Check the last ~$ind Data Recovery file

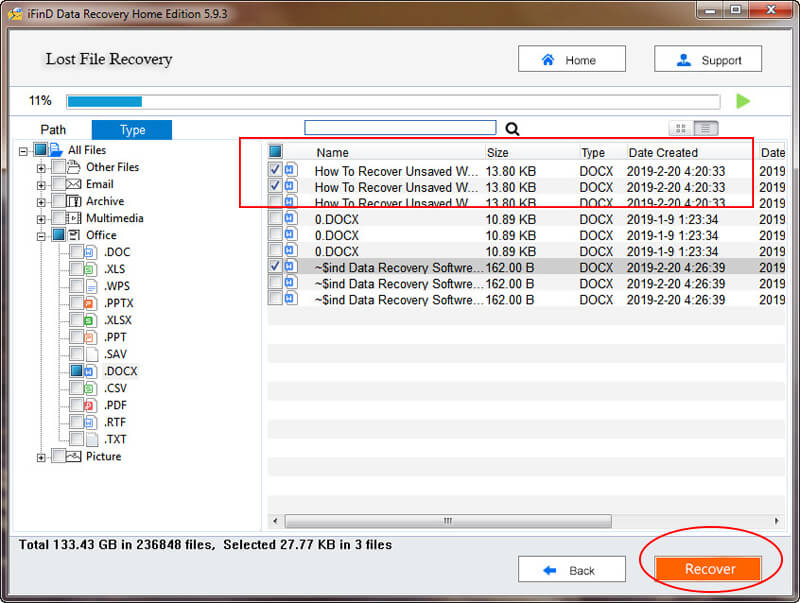tap(275, 297)
